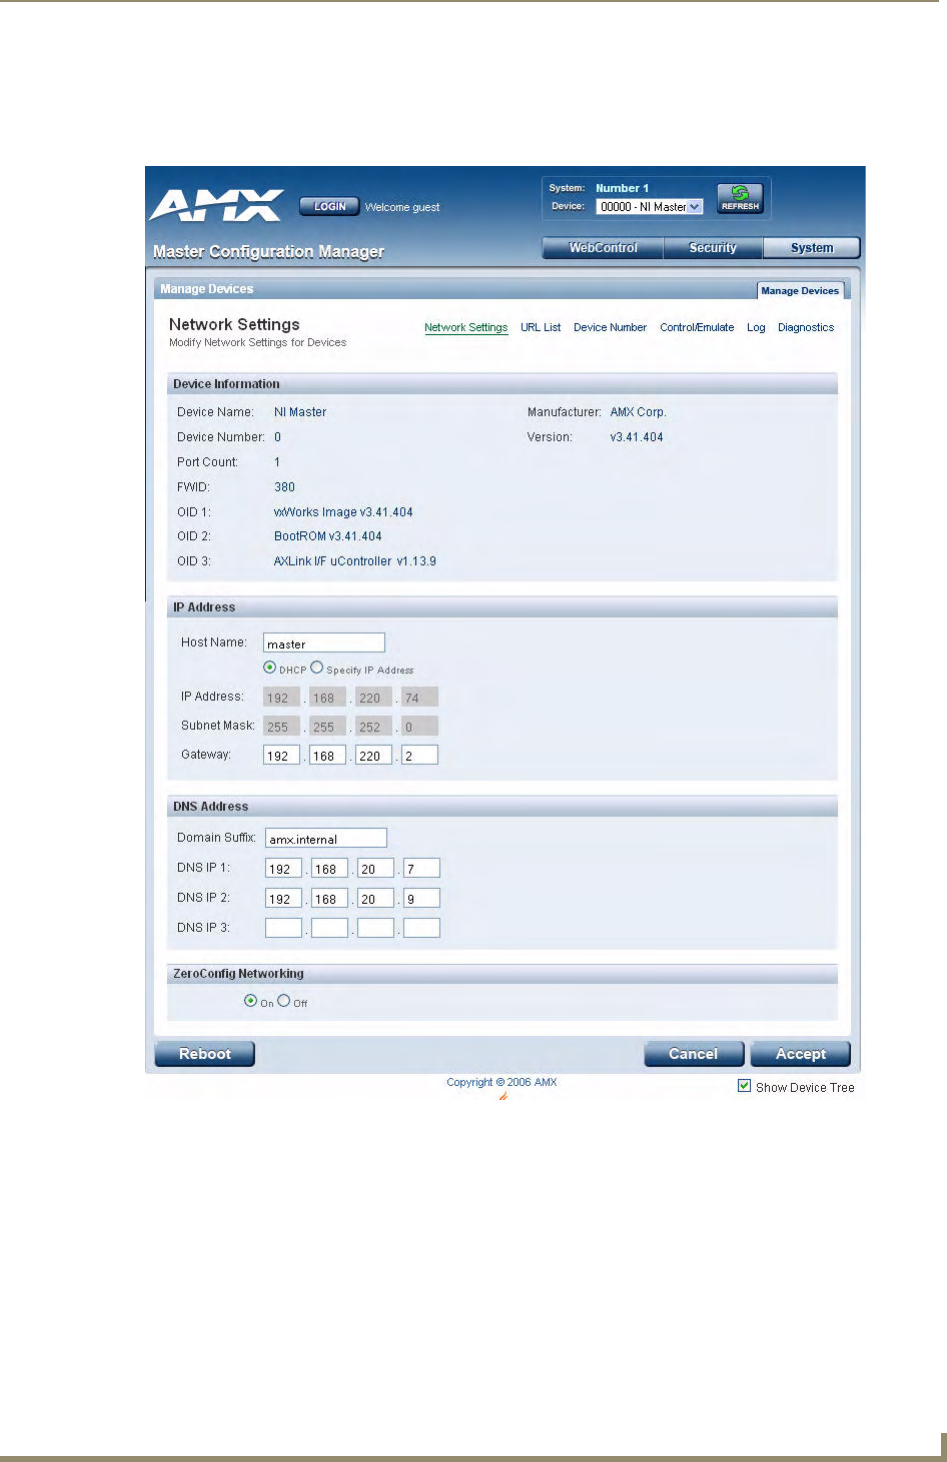Screen dimensions: 947x1462
Task: Click the Domain Suffix input field
Action: 326,838
